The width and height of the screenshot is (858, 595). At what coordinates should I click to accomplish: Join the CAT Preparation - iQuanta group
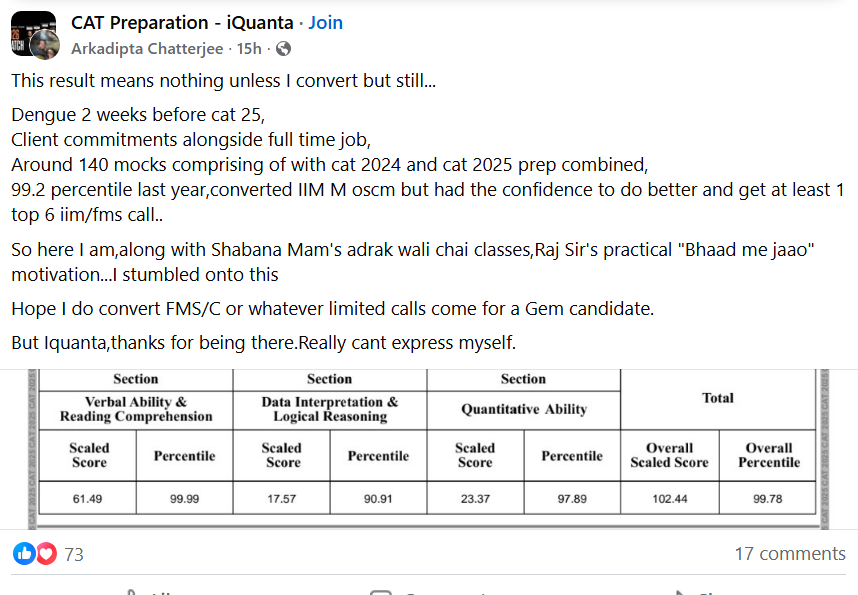click(x=326, y=22)
